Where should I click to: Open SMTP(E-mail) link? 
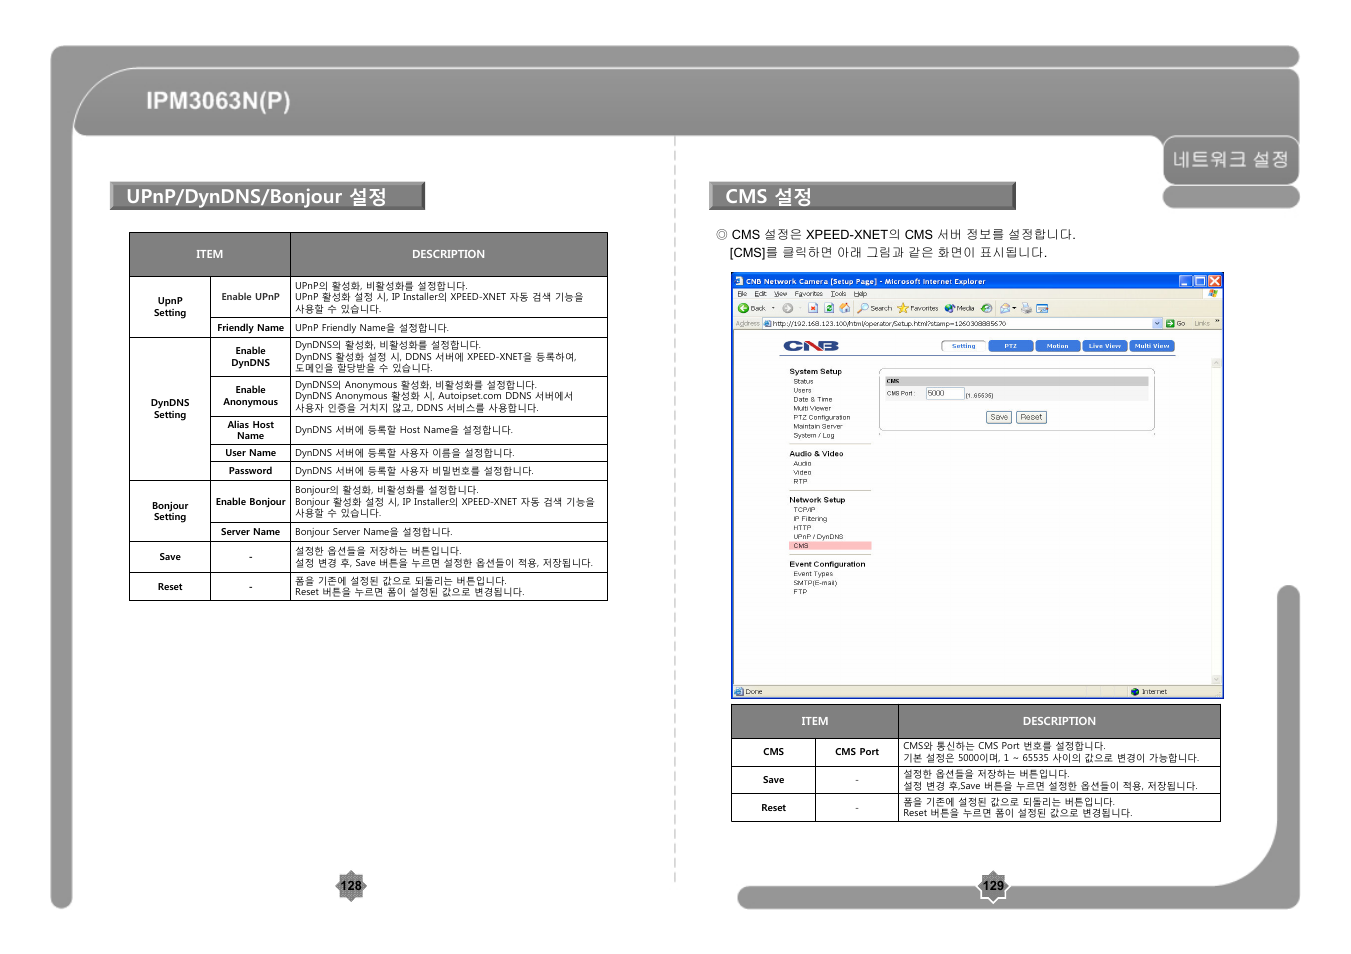tap(815, 582)
